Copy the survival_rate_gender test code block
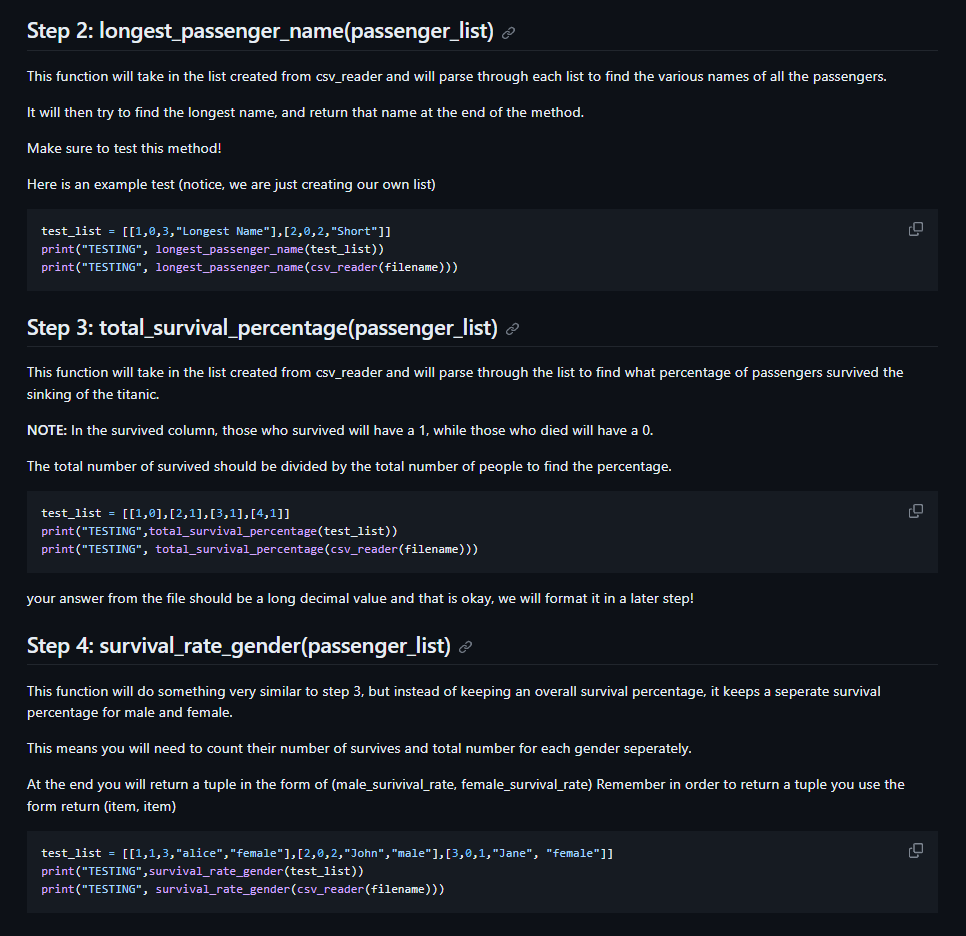 pyautogui.click(x=915, y=850)
